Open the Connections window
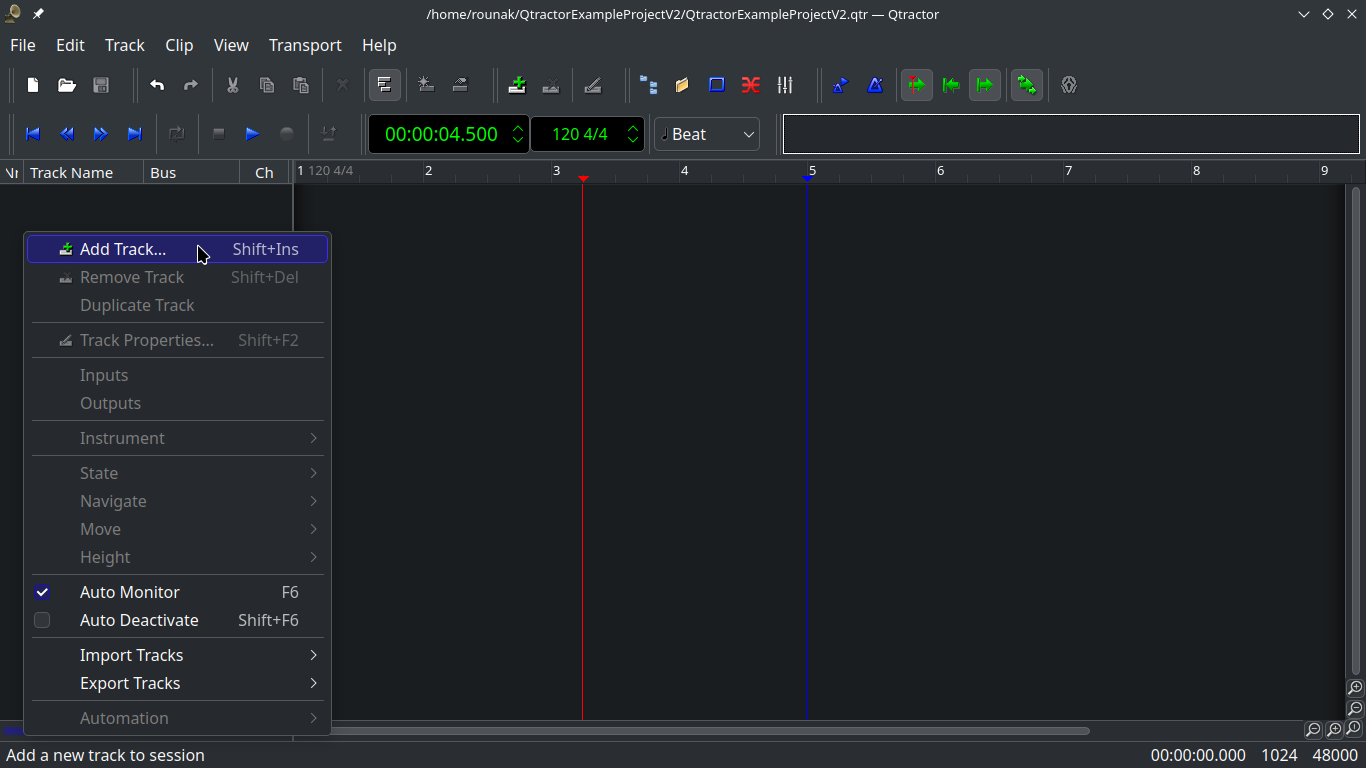The image size is (1366, 768). [x=751, y=85]
